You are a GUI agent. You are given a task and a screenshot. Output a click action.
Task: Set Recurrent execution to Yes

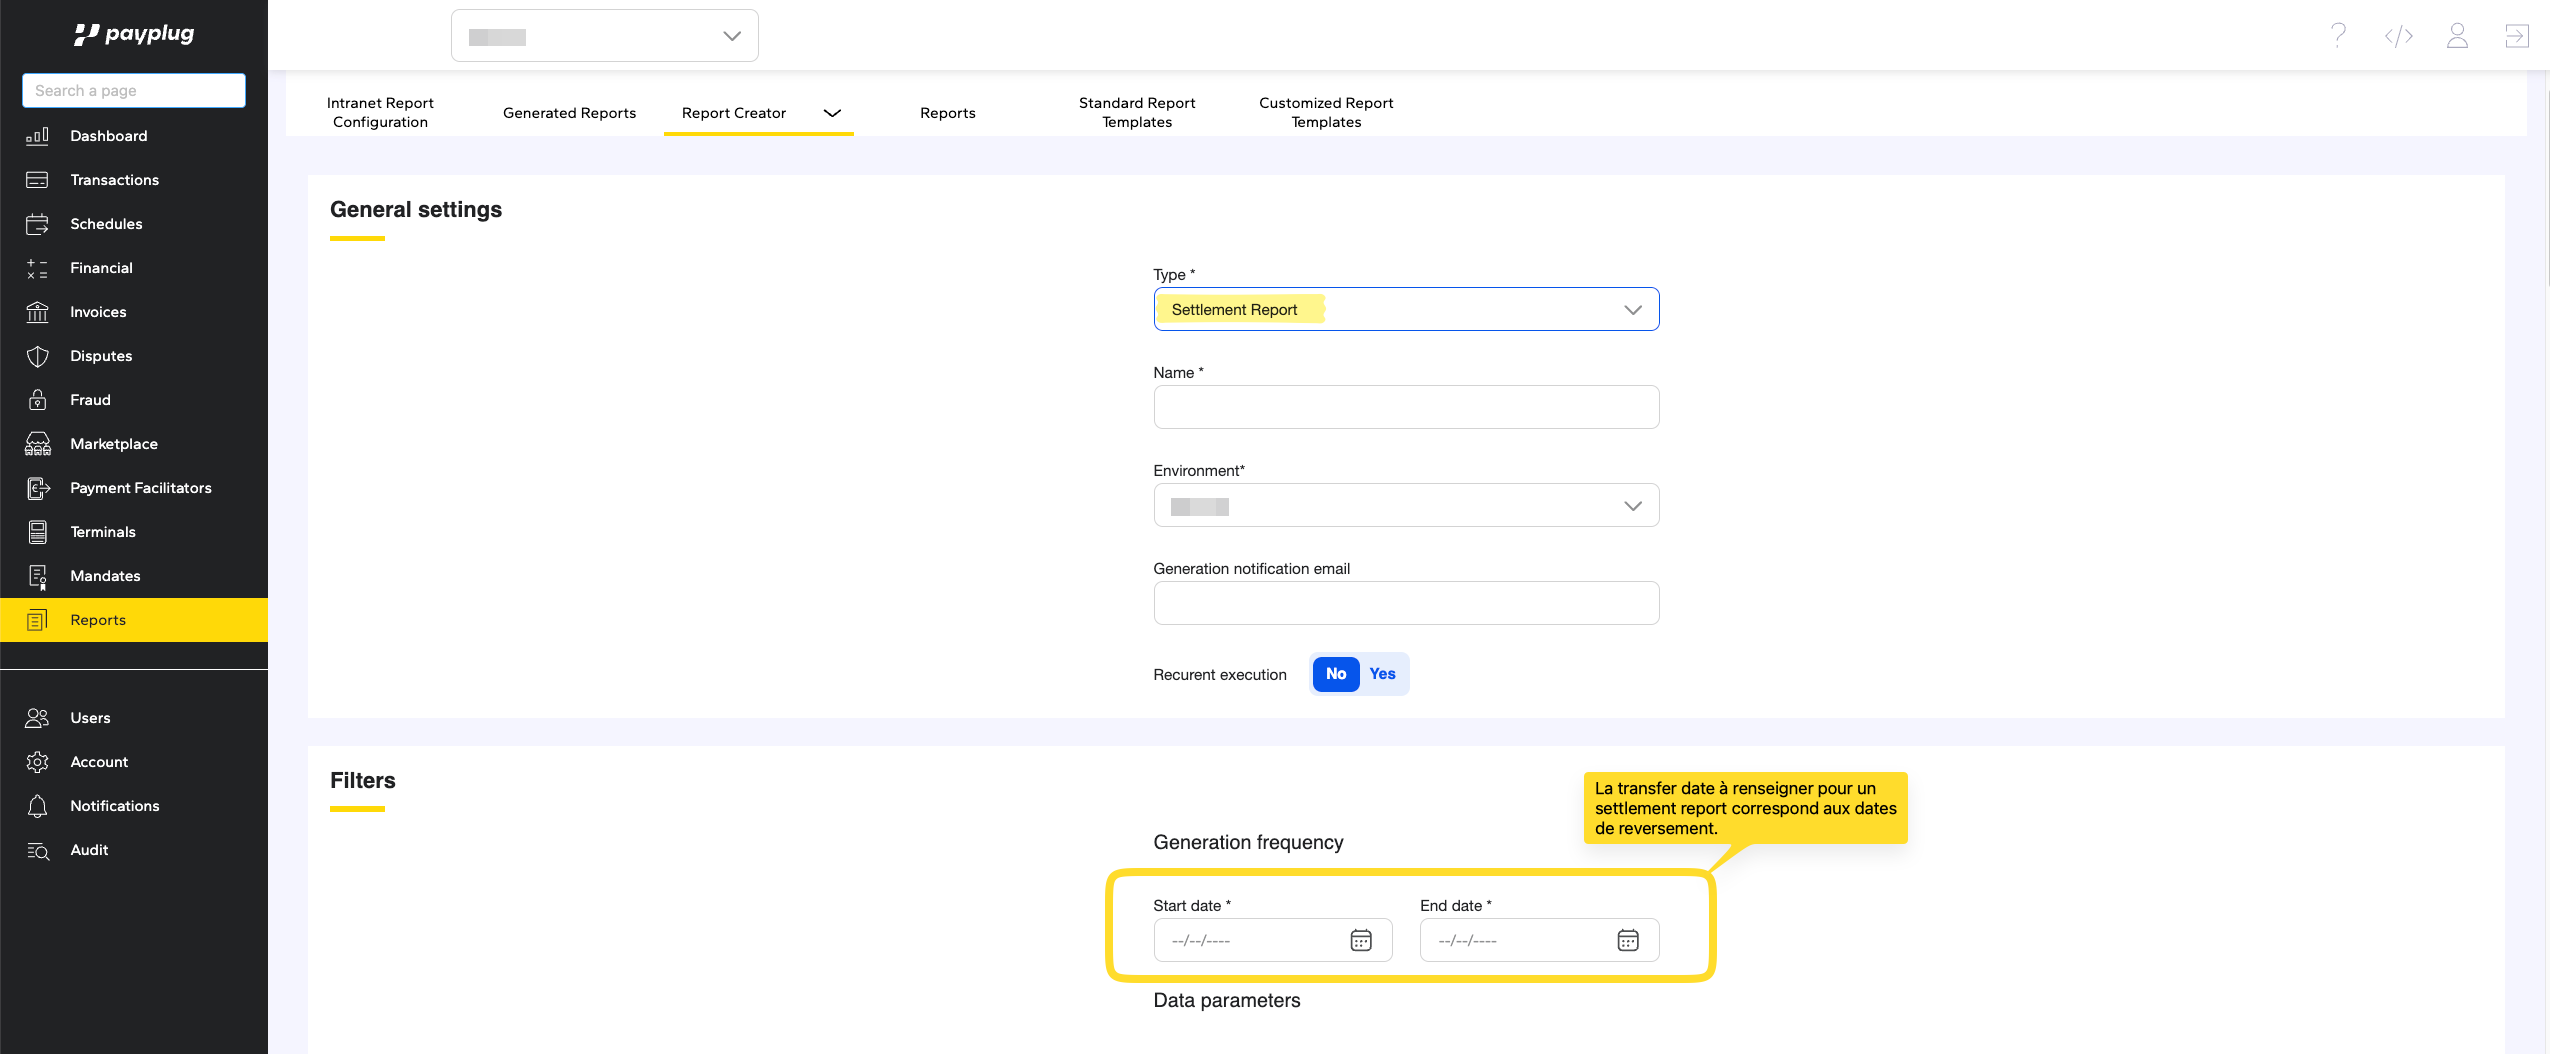tap(1382, 674)
